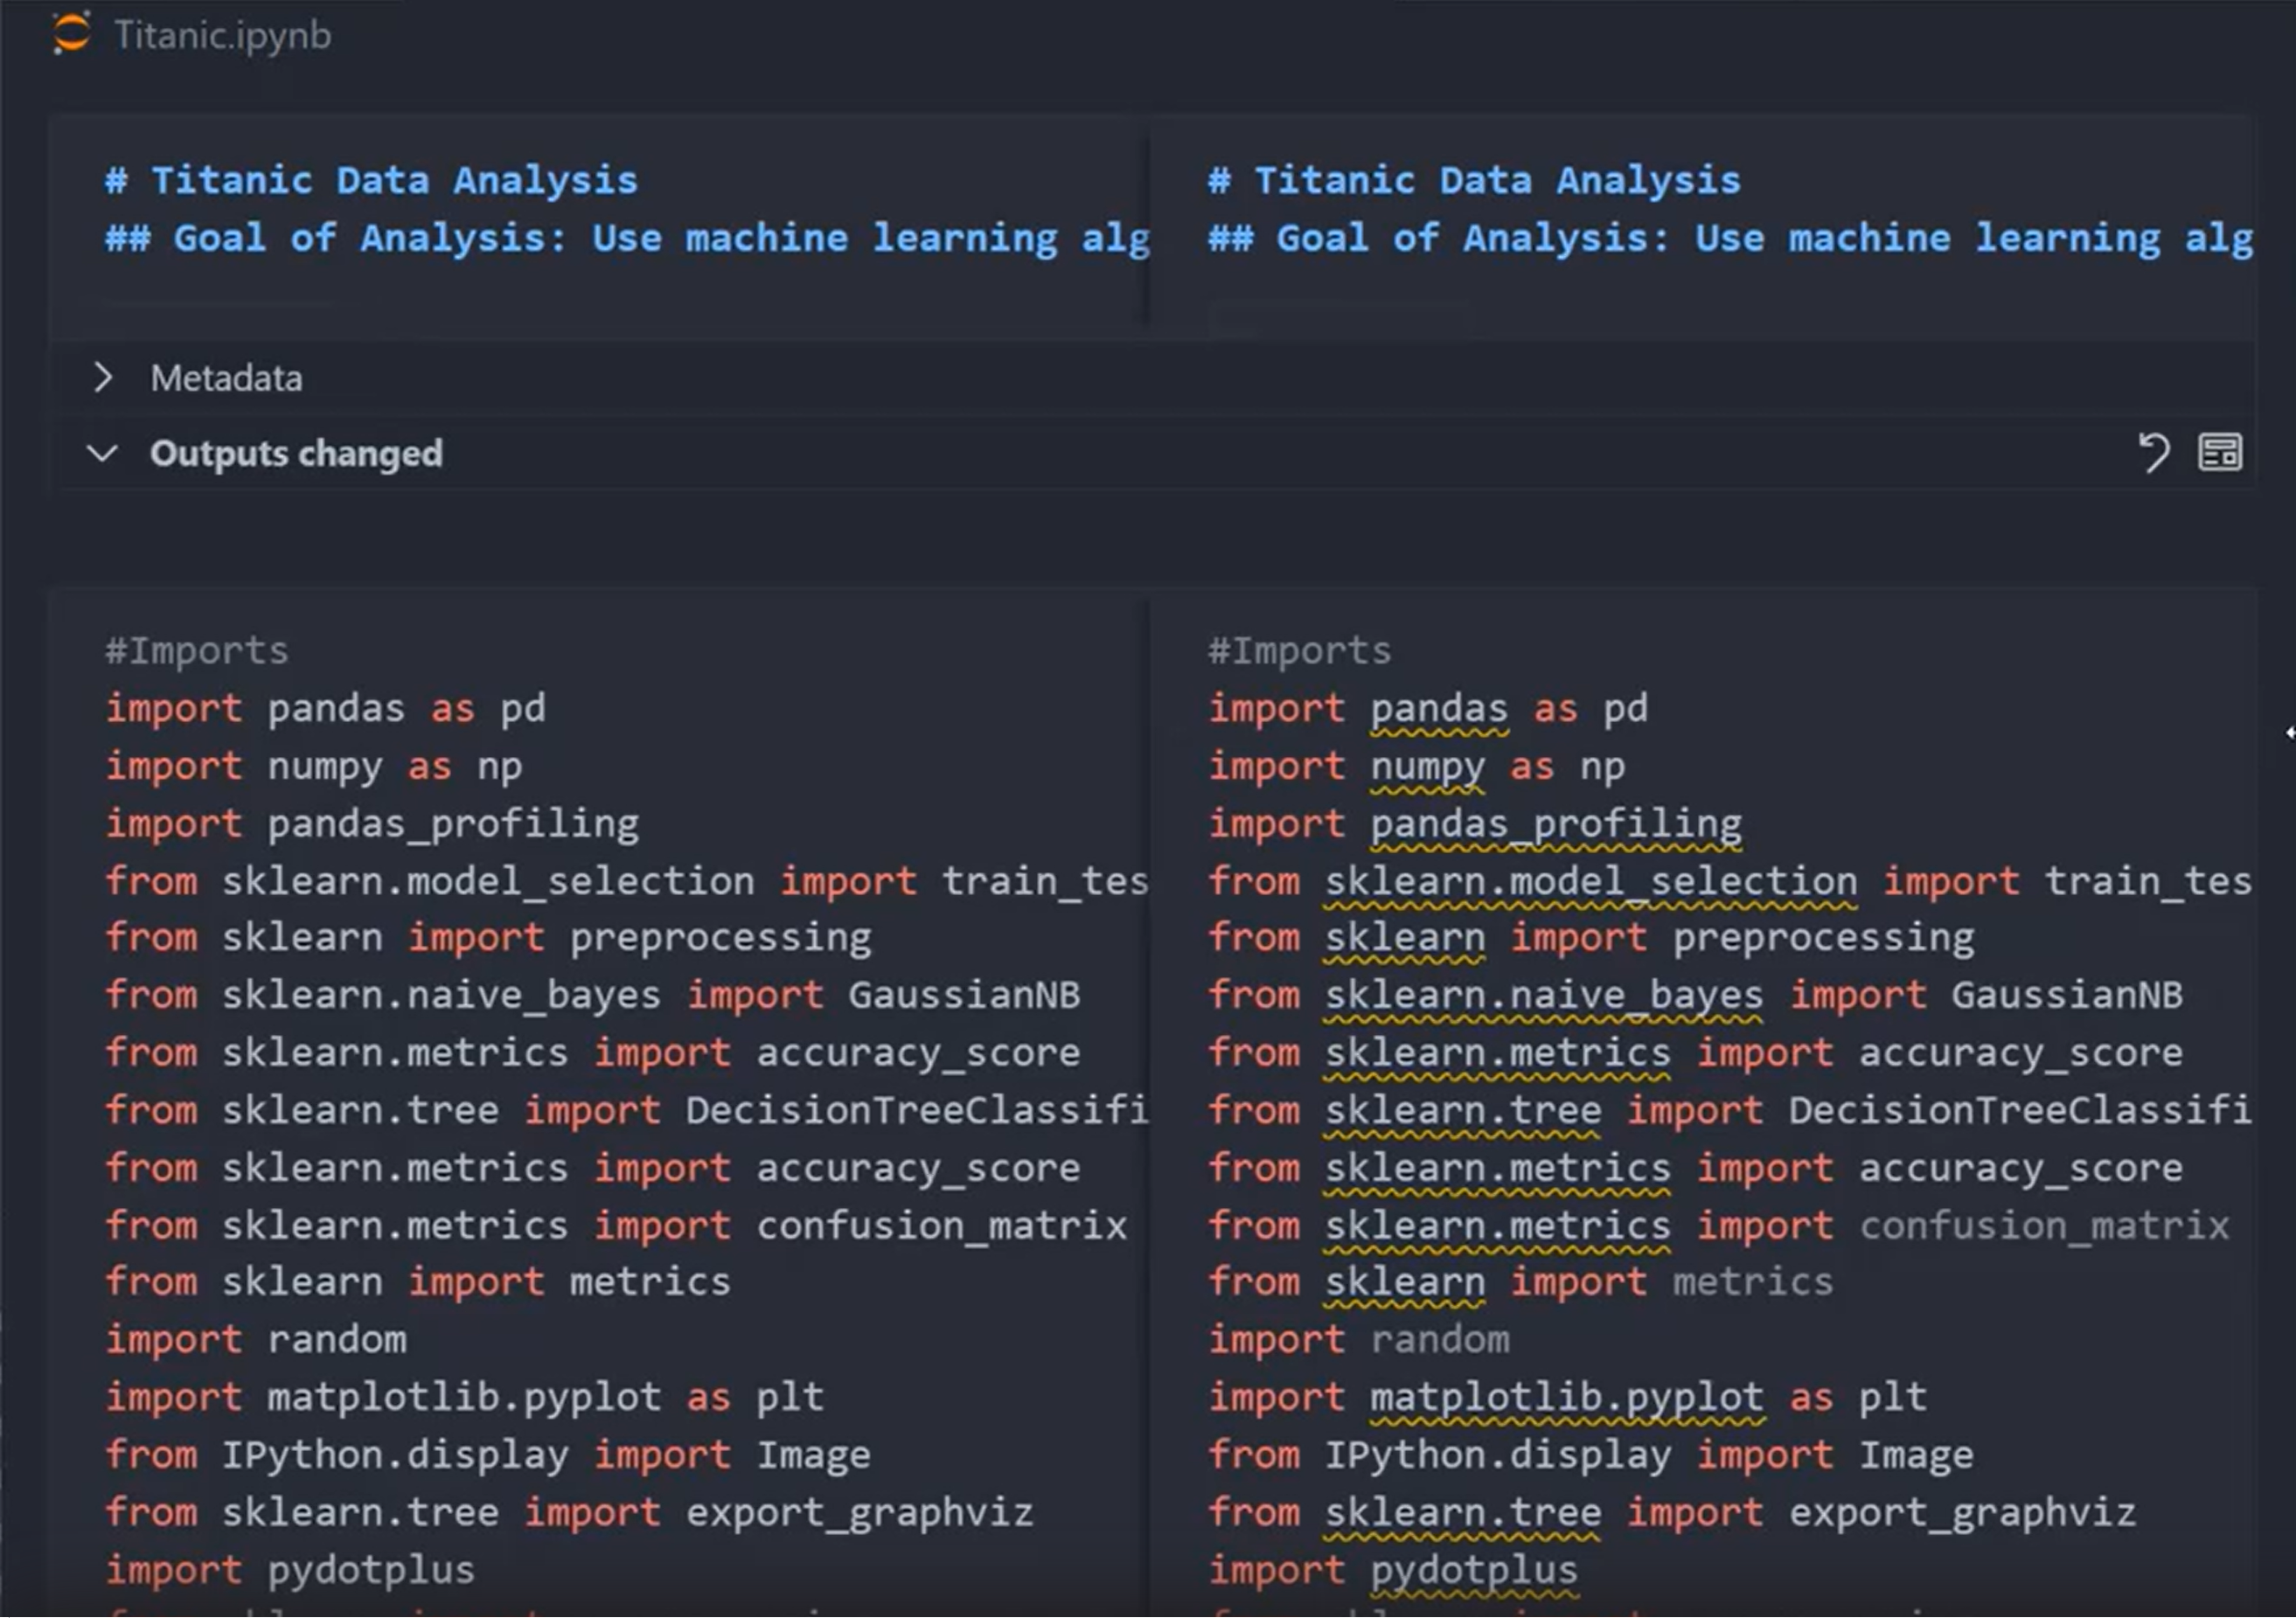
Task: Click greyed 'metrics' in the right pane
Action: pos(1753,1283)
